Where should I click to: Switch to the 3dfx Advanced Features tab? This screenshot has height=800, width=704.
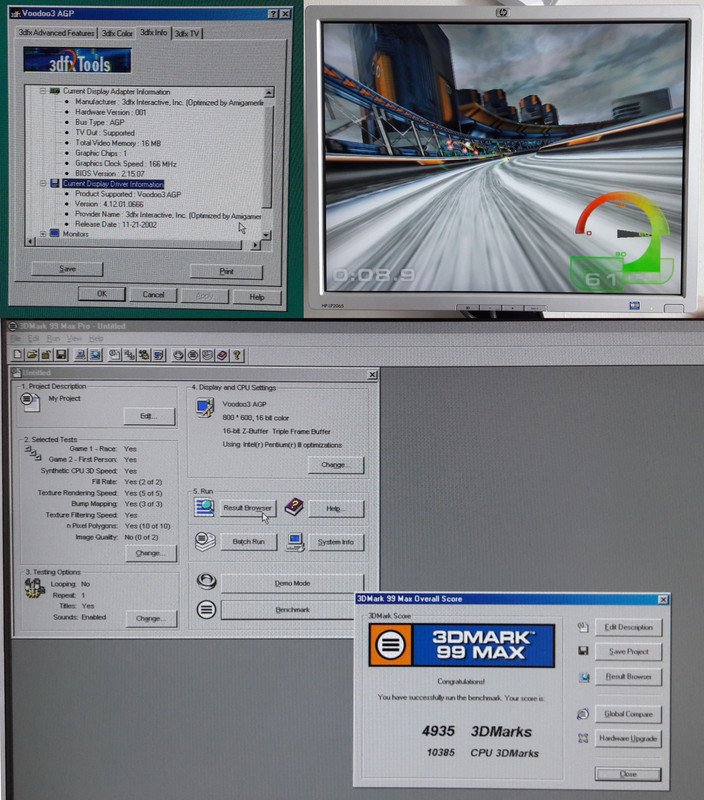click(x=56, y=33)
